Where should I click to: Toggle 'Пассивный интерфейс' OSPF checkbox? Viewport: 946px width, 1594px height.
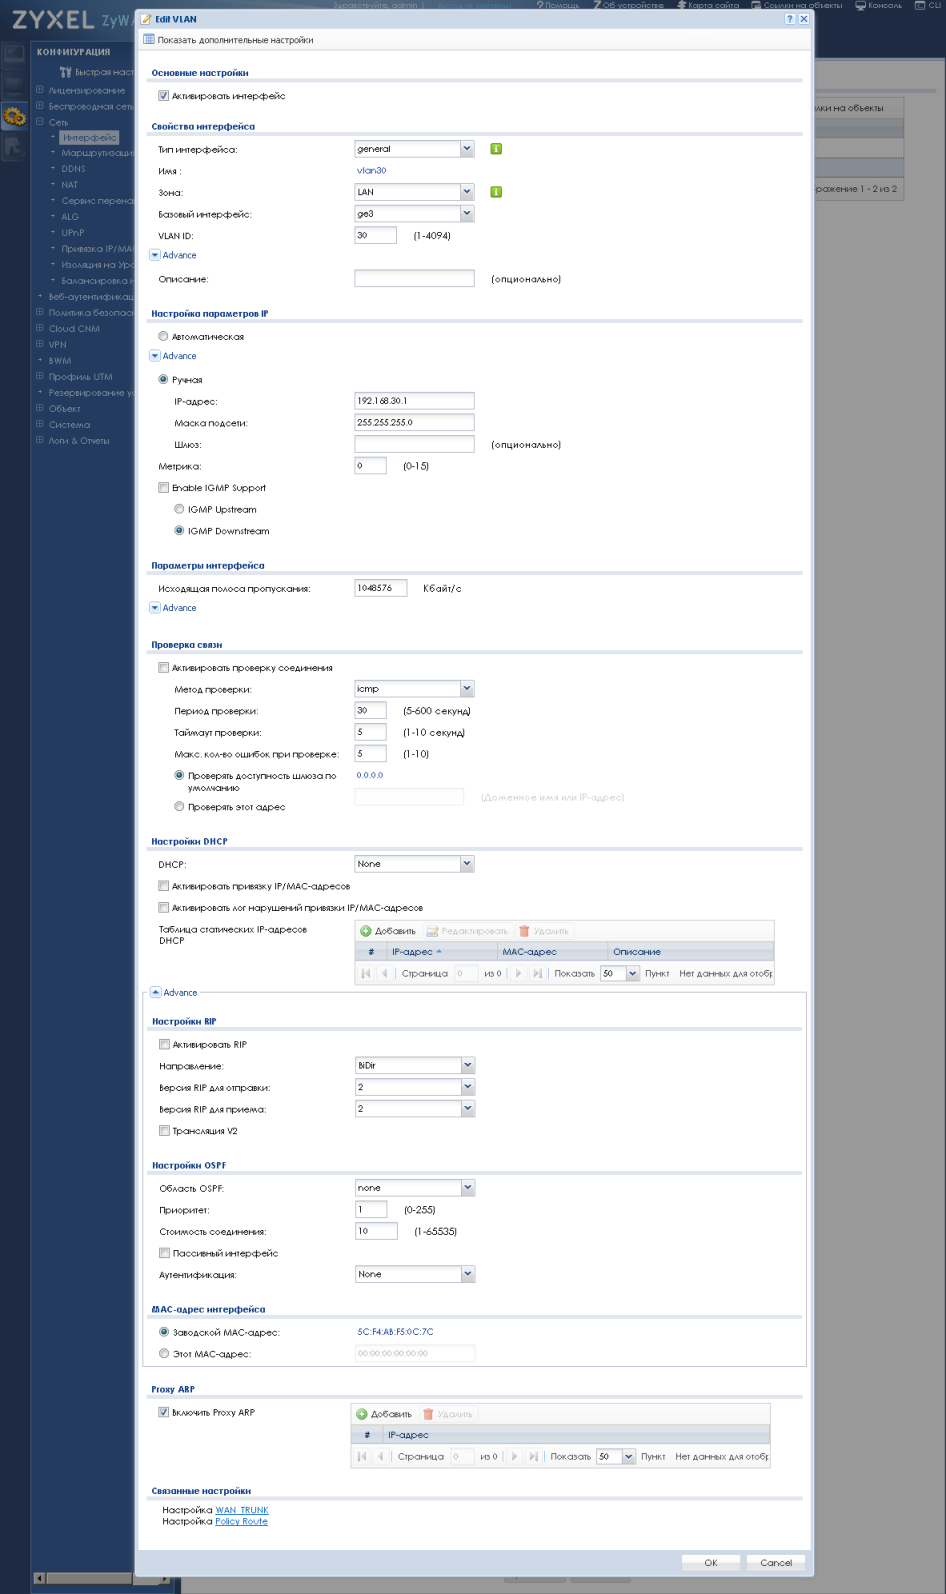click(x=164, y=1253)
